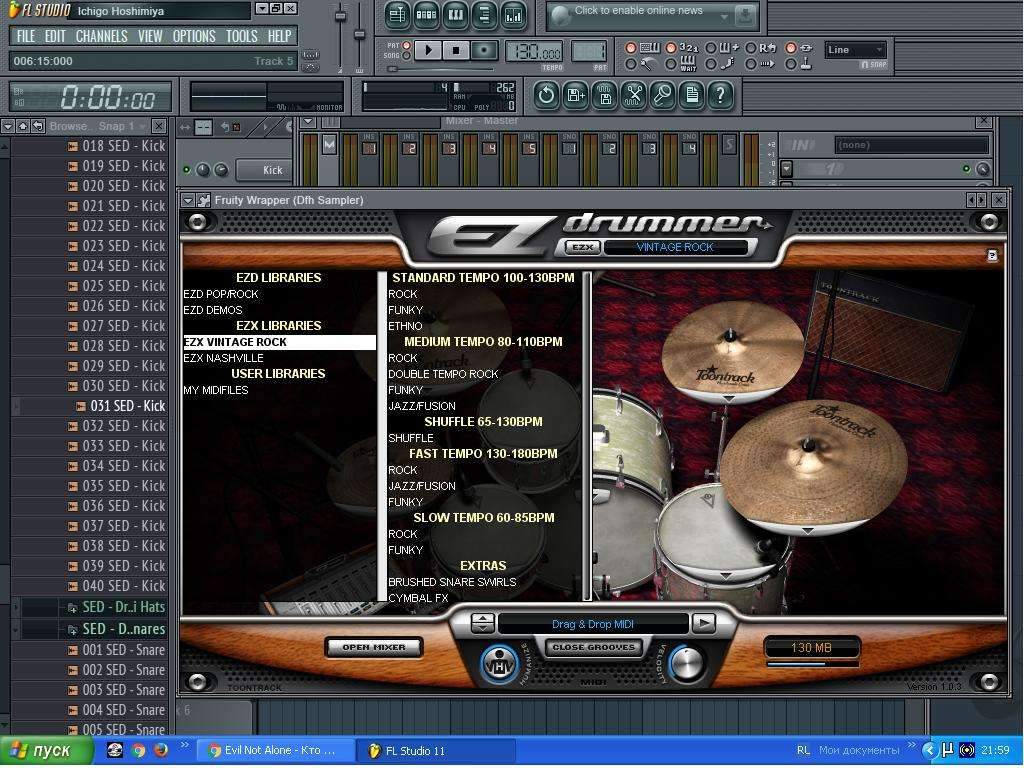The width and height of the screenshot is (1024, 768).
Task: Click the question mark help icon
Action: click(720, 95)
